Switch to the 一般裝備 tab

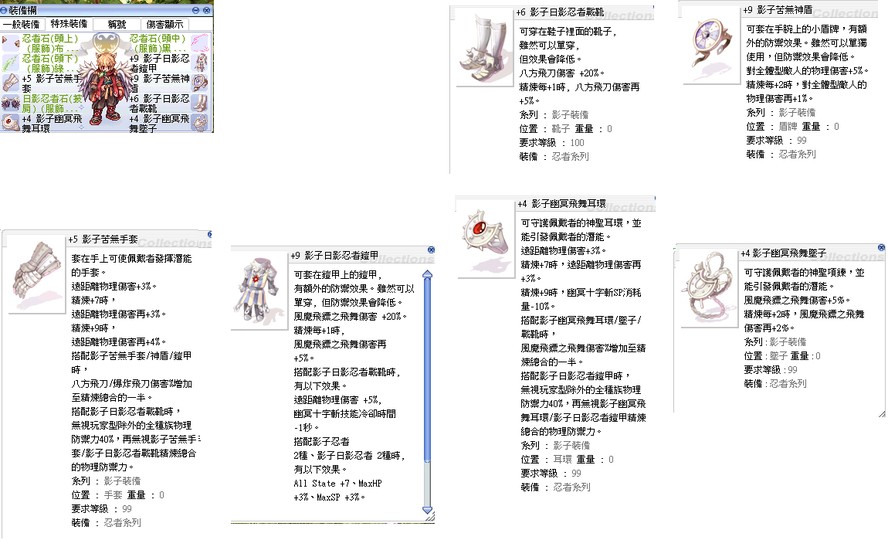(22, 23)
